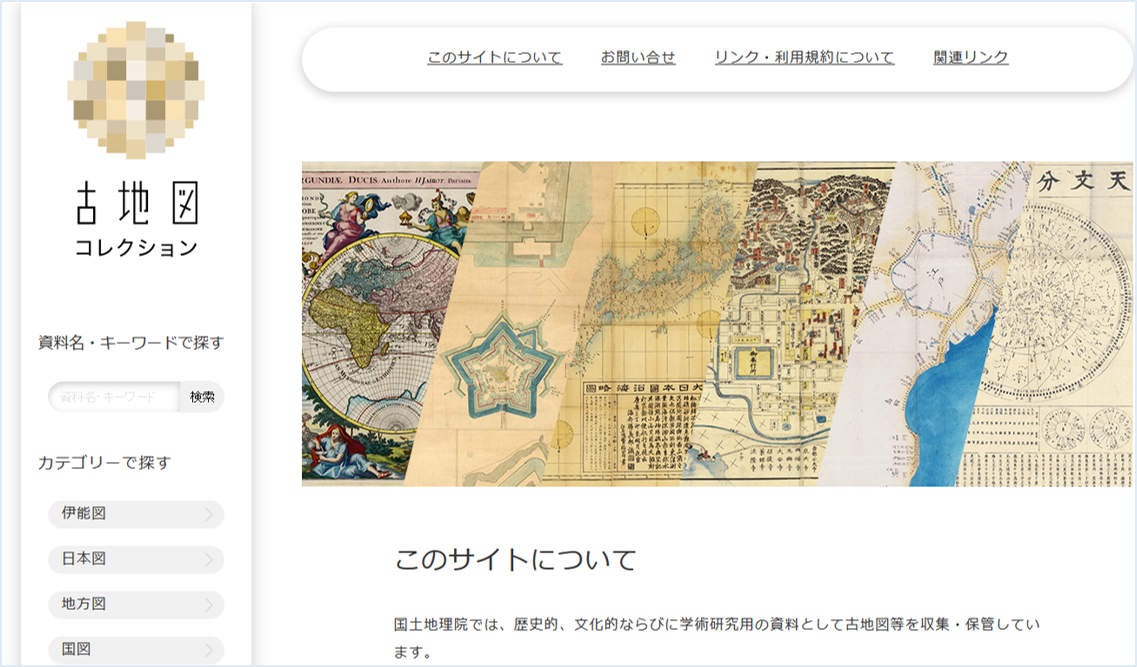Click the 古地図 title text

click(x=137, y=202)
